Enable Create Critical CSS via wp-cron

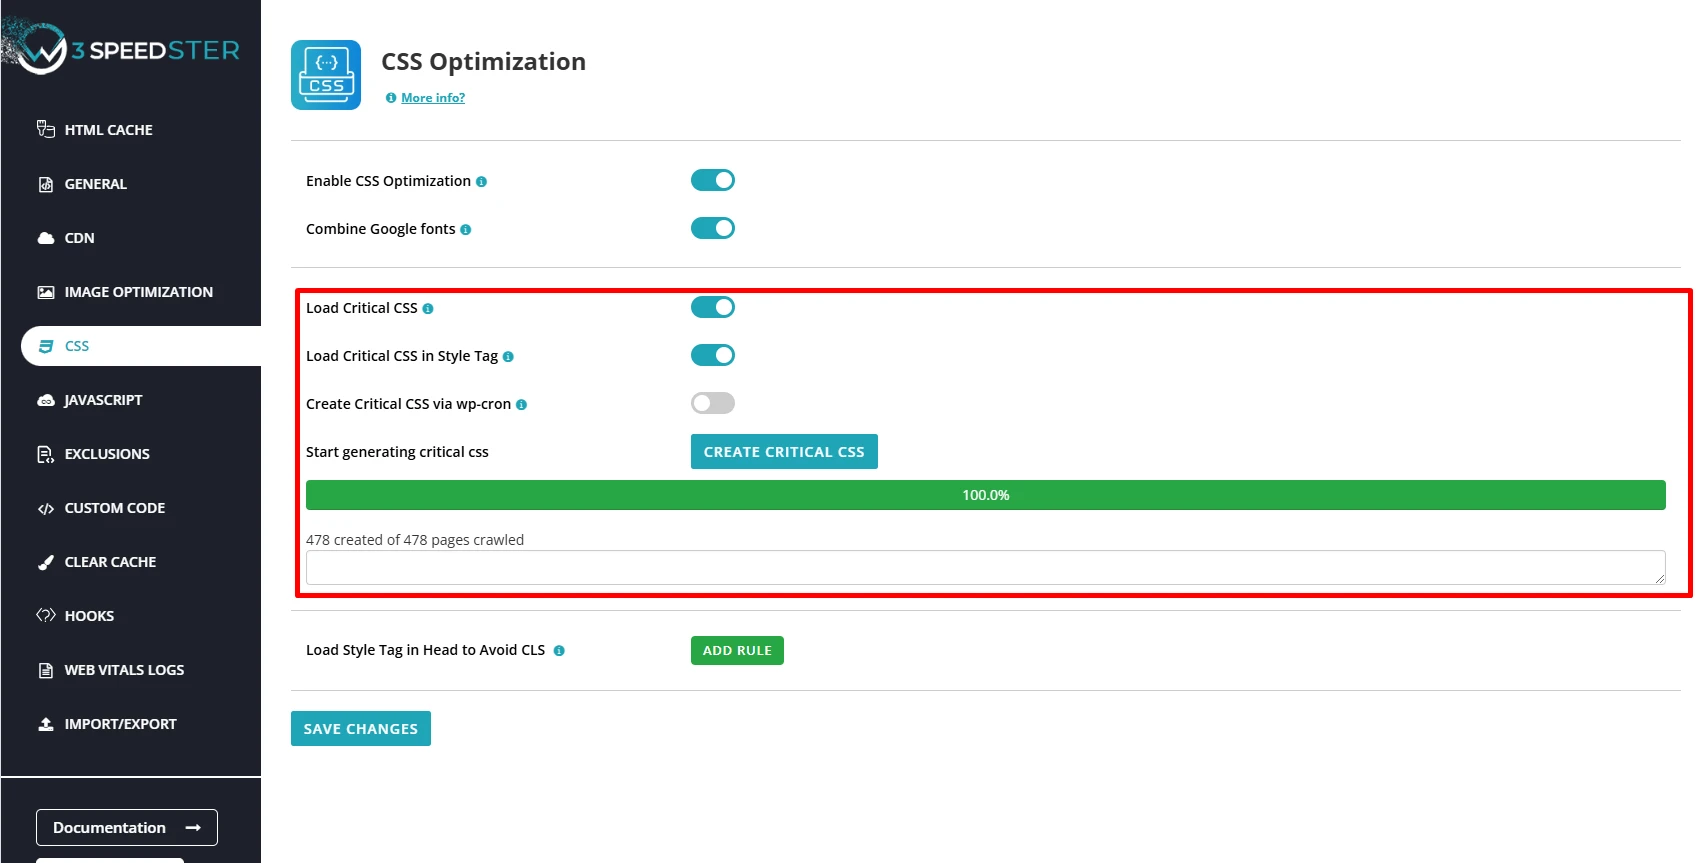tap(713, 403)
